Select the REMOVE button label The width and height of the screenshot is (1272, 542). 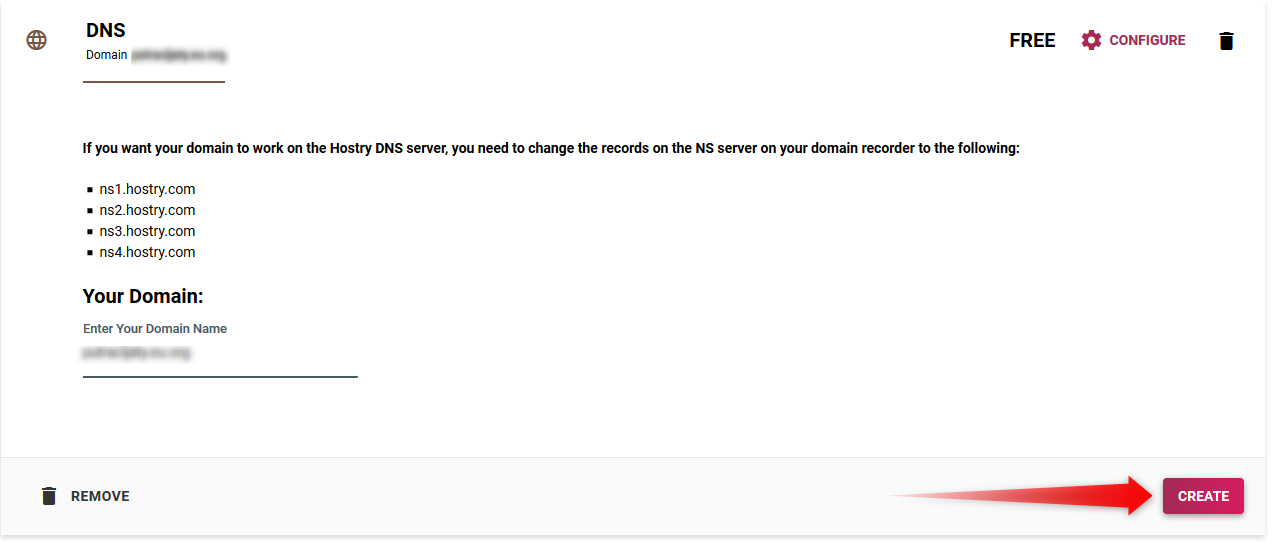click(x=100, y=496)
